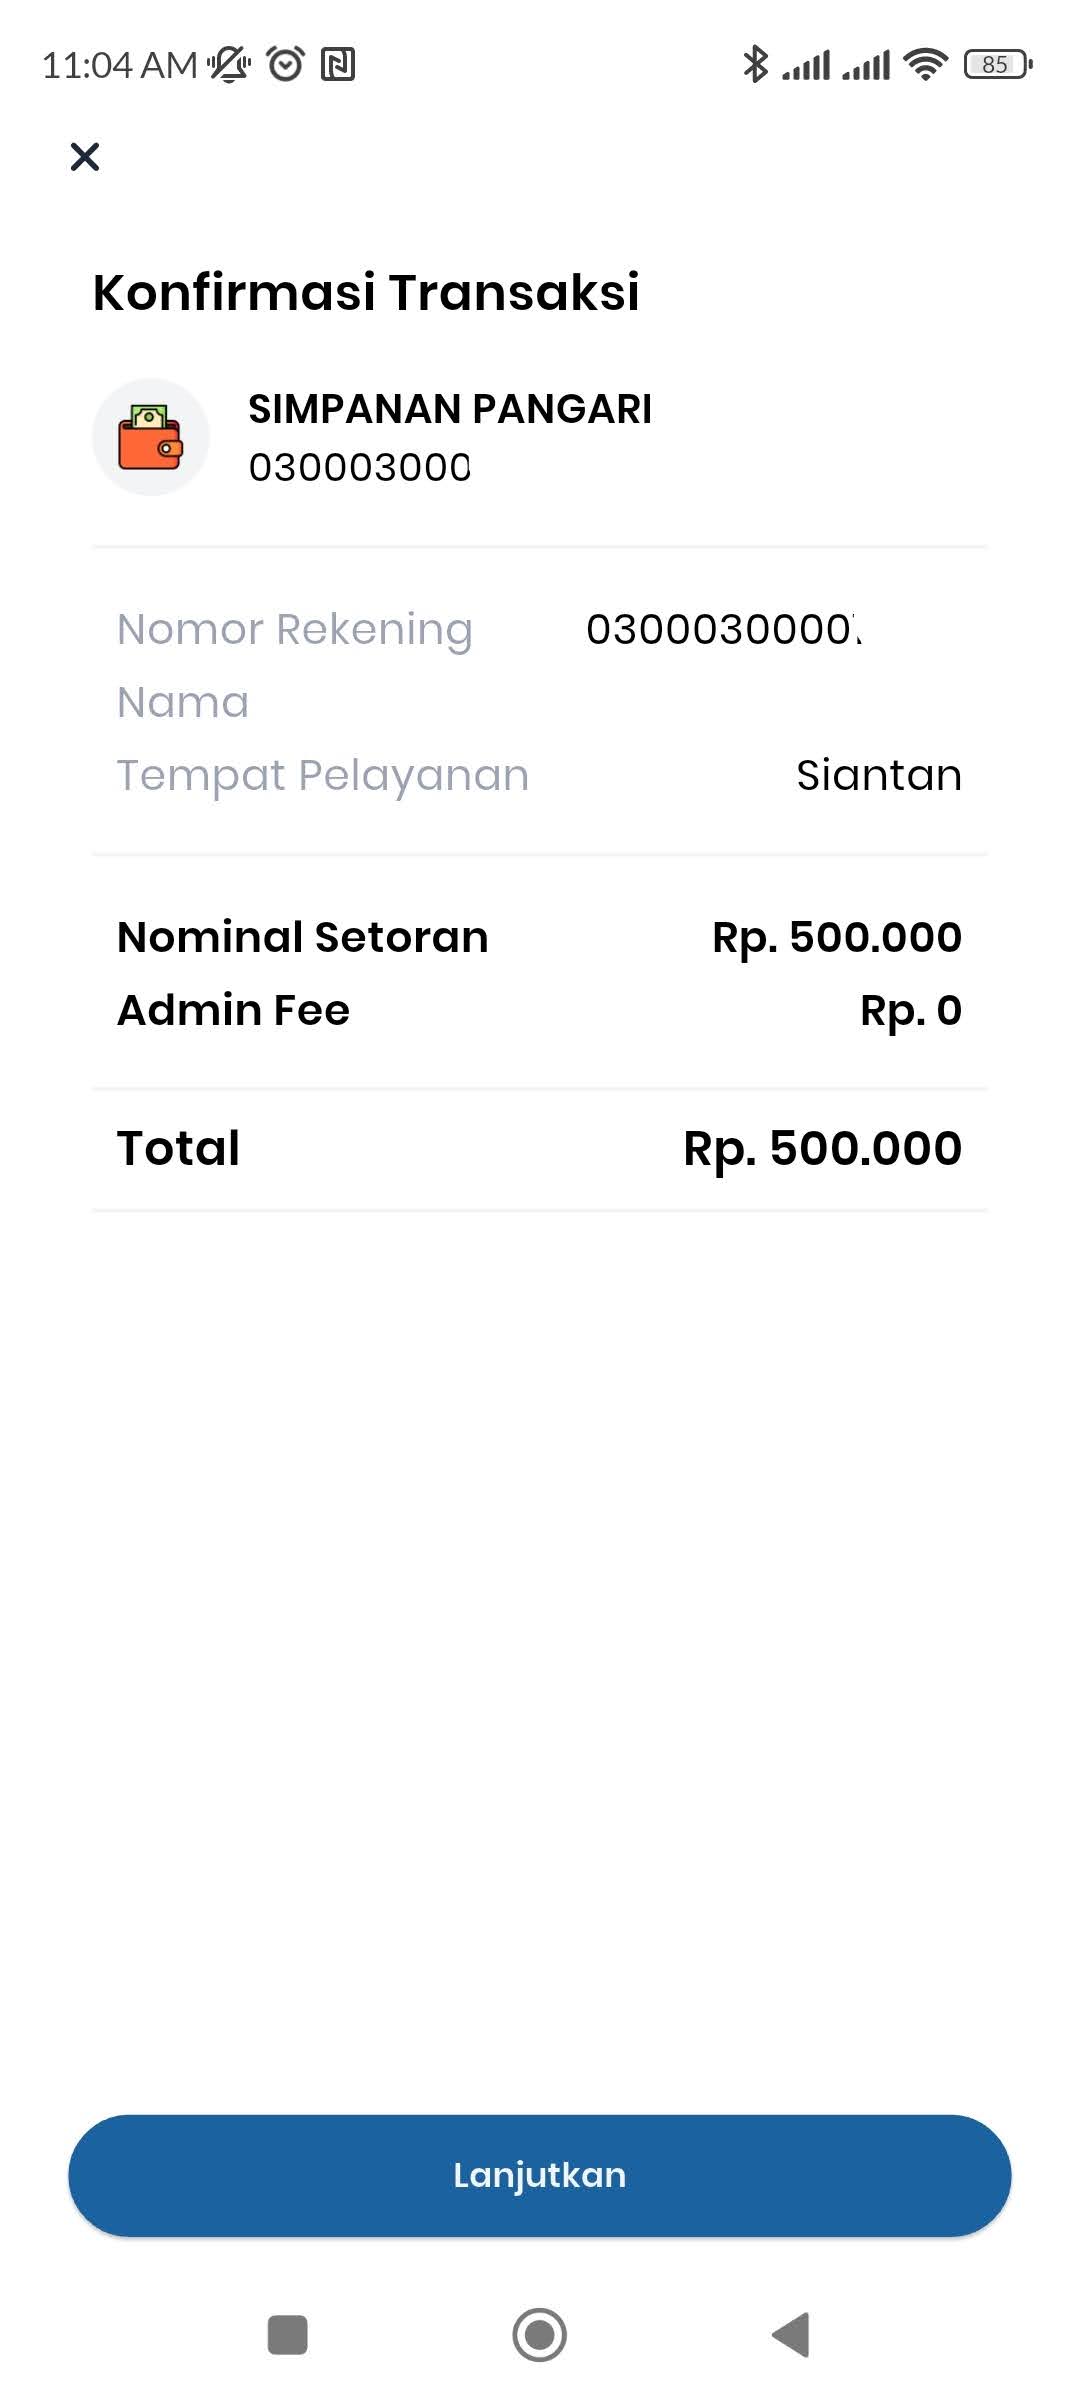Tap the orange wallet icon

pyautogui.click(x=151, y=437)
